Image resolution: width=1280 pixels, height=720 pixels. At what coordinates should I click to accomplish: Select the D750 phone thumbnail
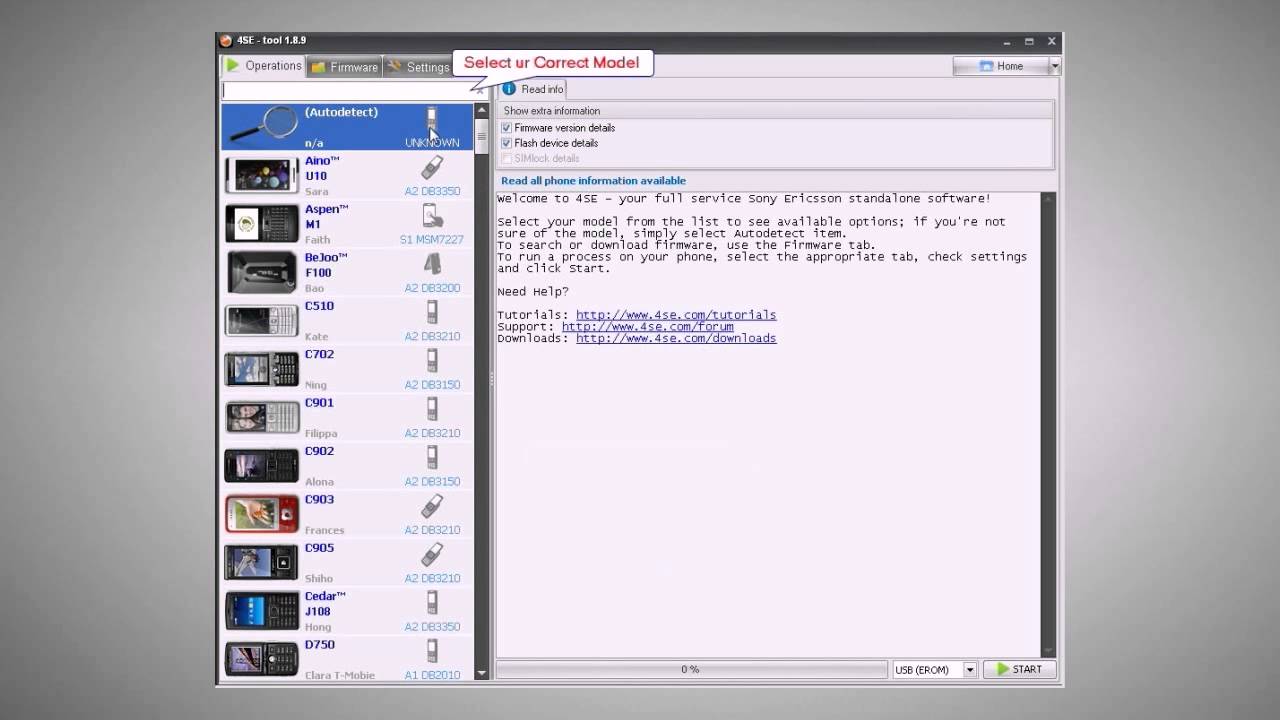tap(262, 659)
